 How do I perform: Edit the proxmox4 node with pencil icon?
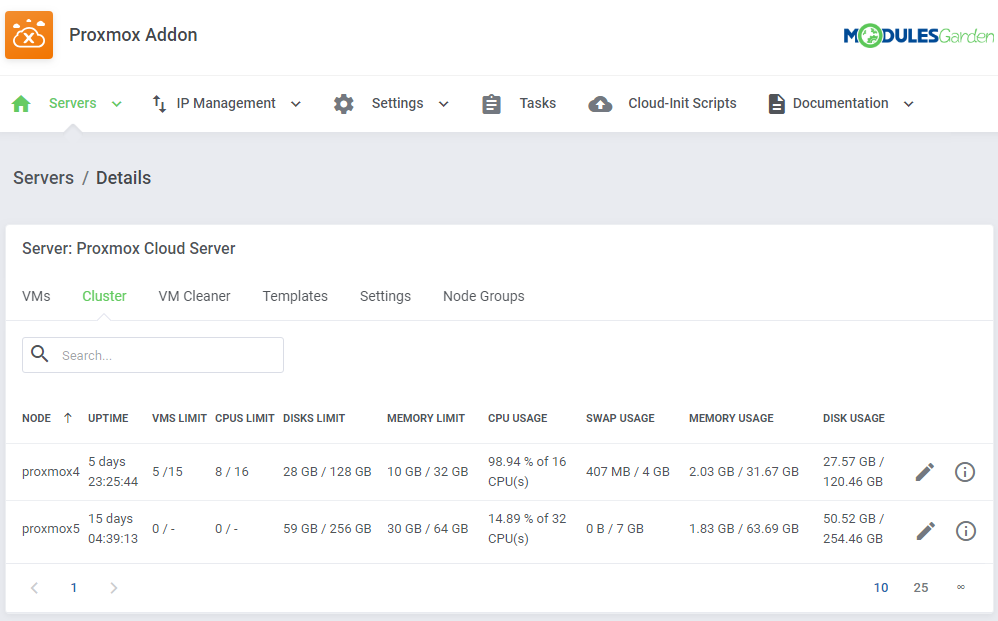tap(925, 472)
